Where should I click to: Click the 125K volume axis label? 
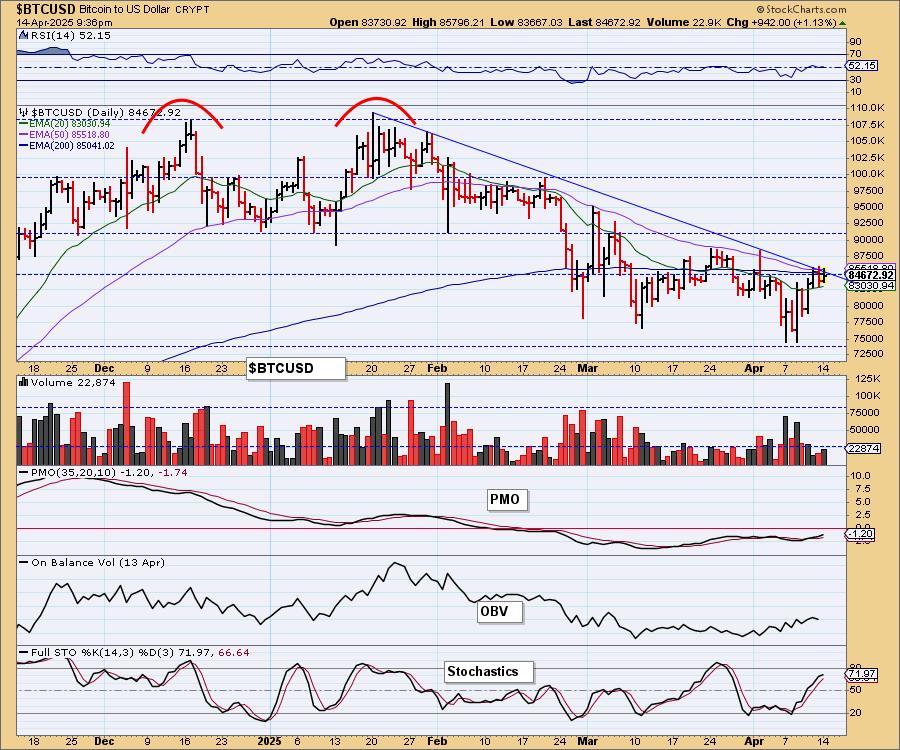[867, 379]
